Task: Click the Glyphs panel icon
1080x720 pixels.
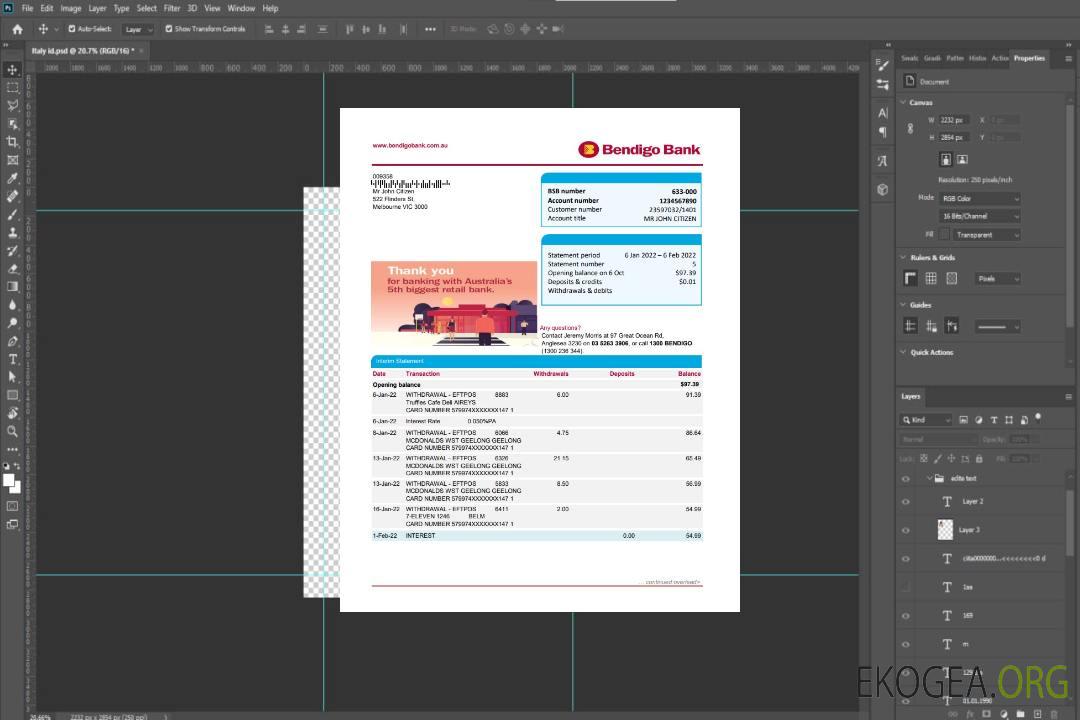Action: click(x=883, y=161)
